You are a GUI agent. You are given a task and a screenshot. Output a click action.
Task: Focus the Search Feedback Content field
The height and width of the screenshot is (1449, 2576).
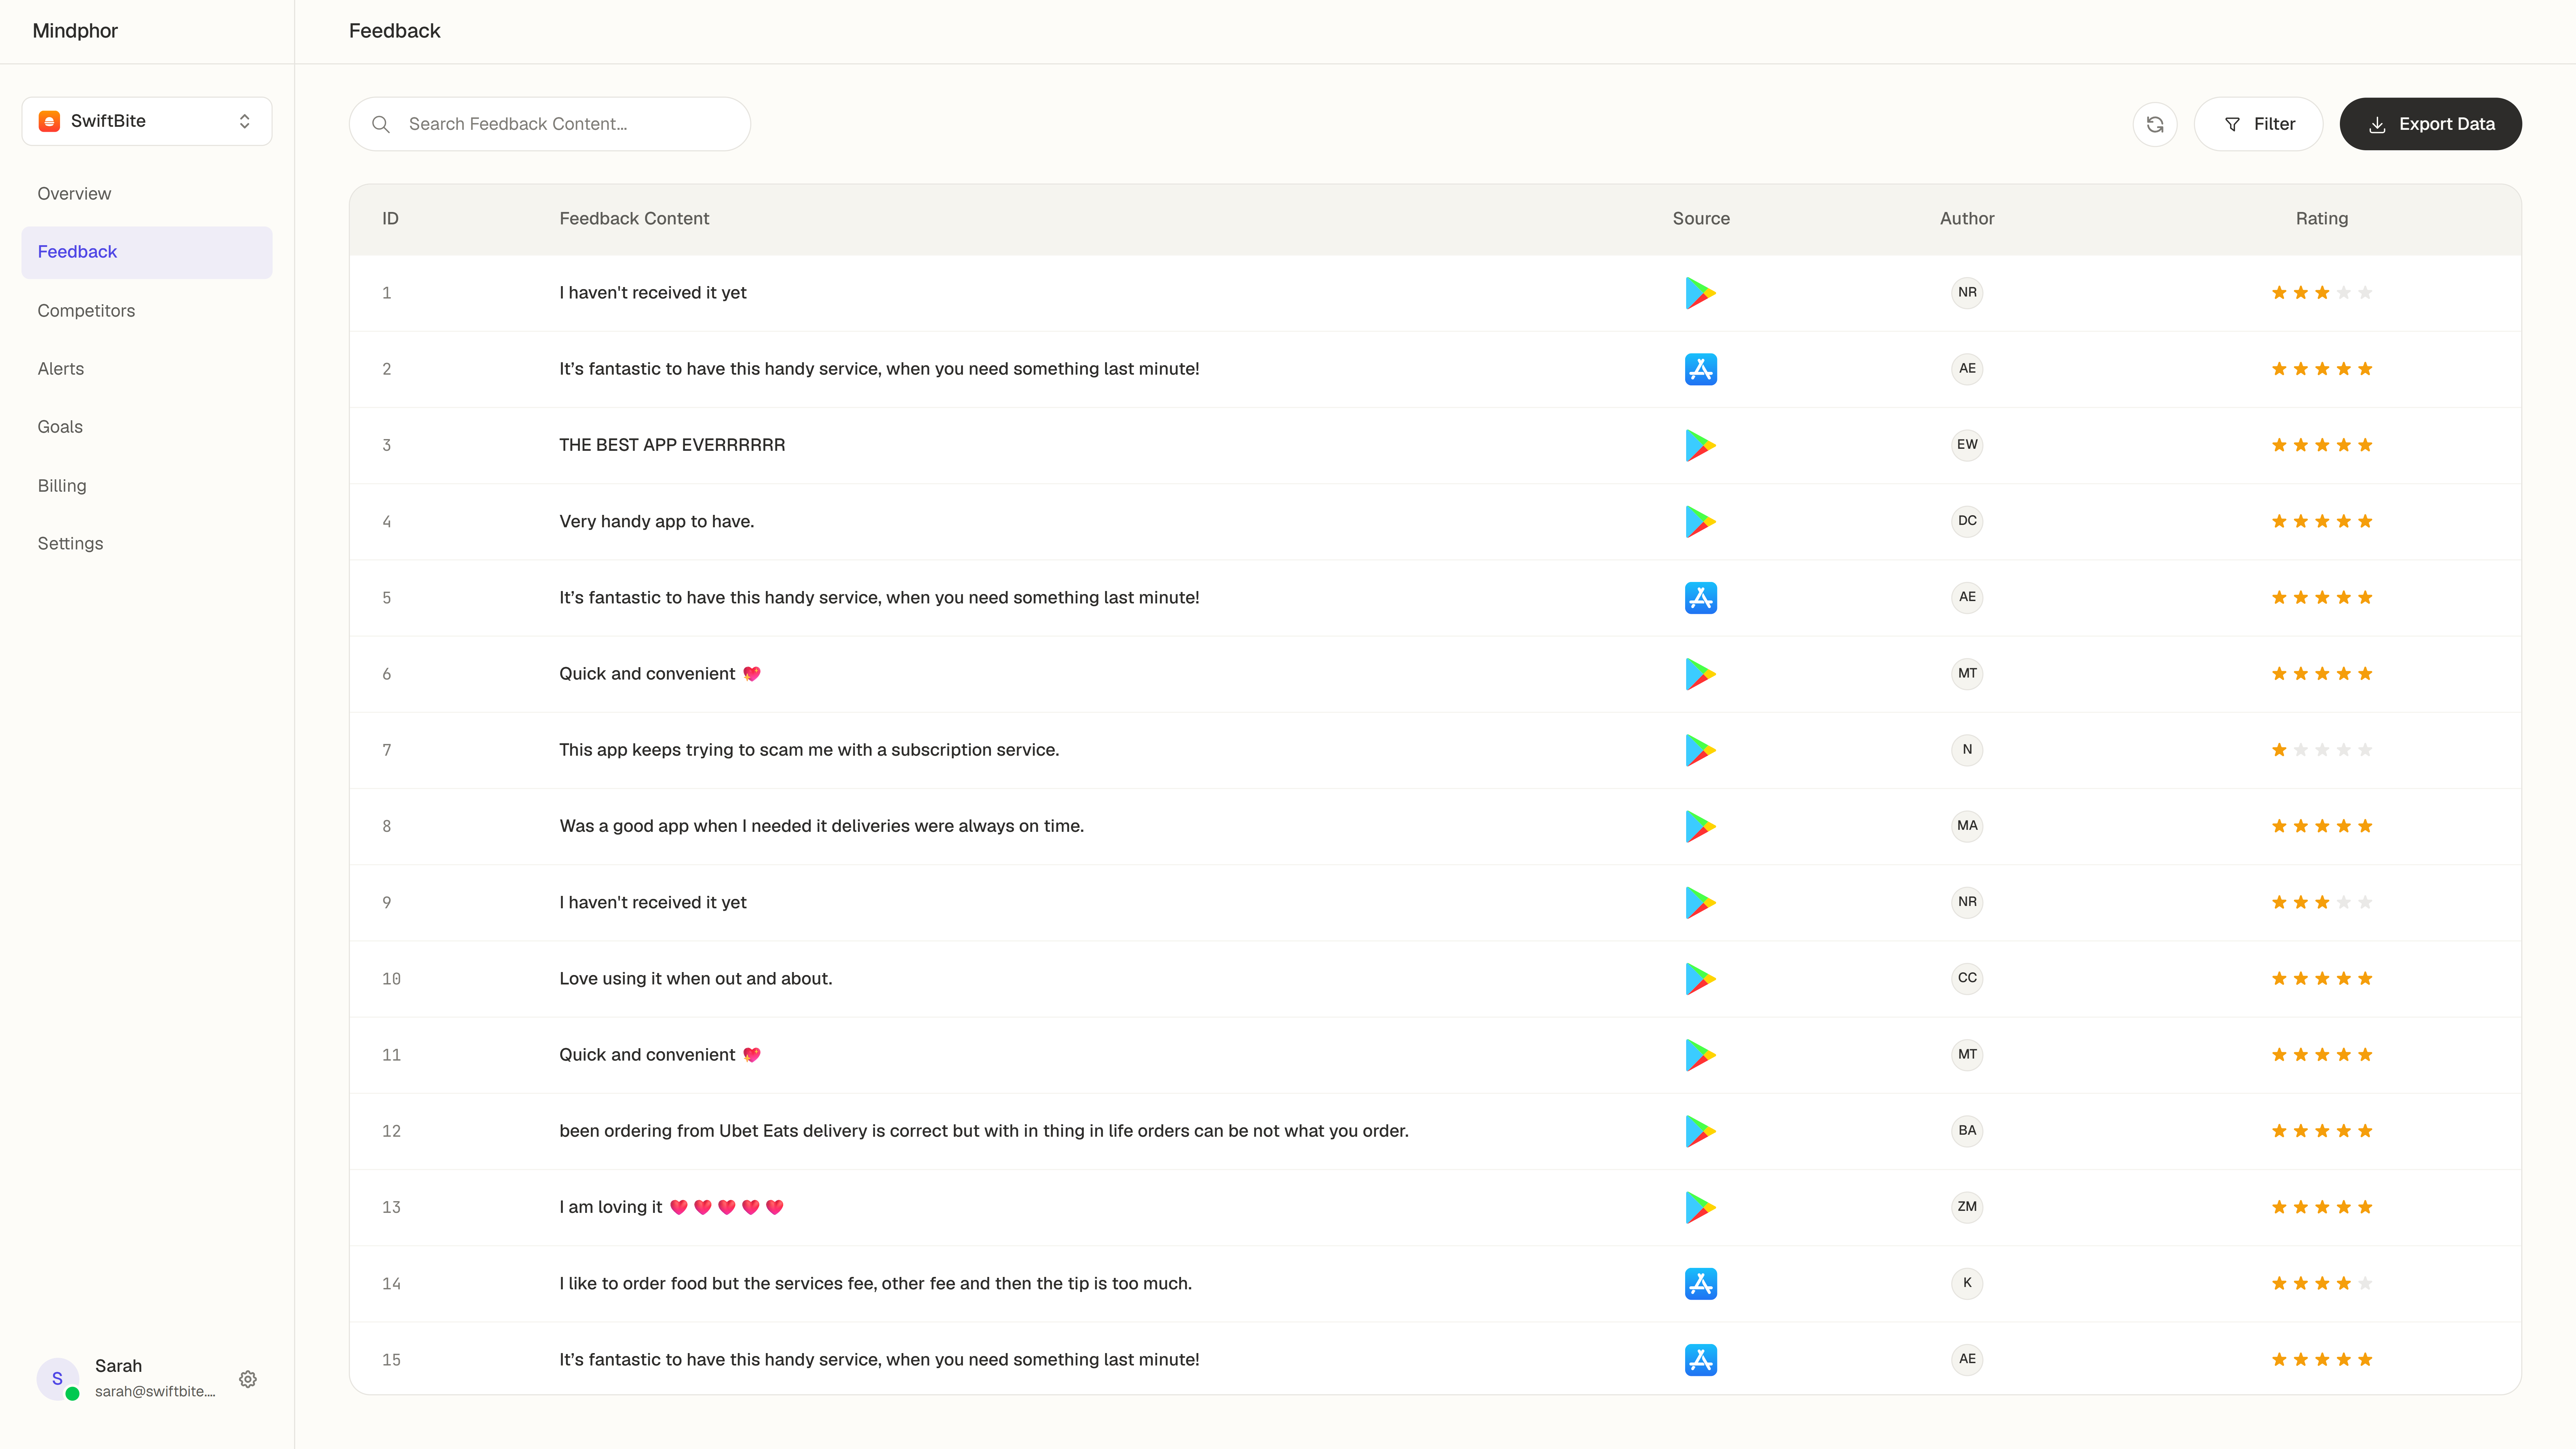click(x=550, y=124)
